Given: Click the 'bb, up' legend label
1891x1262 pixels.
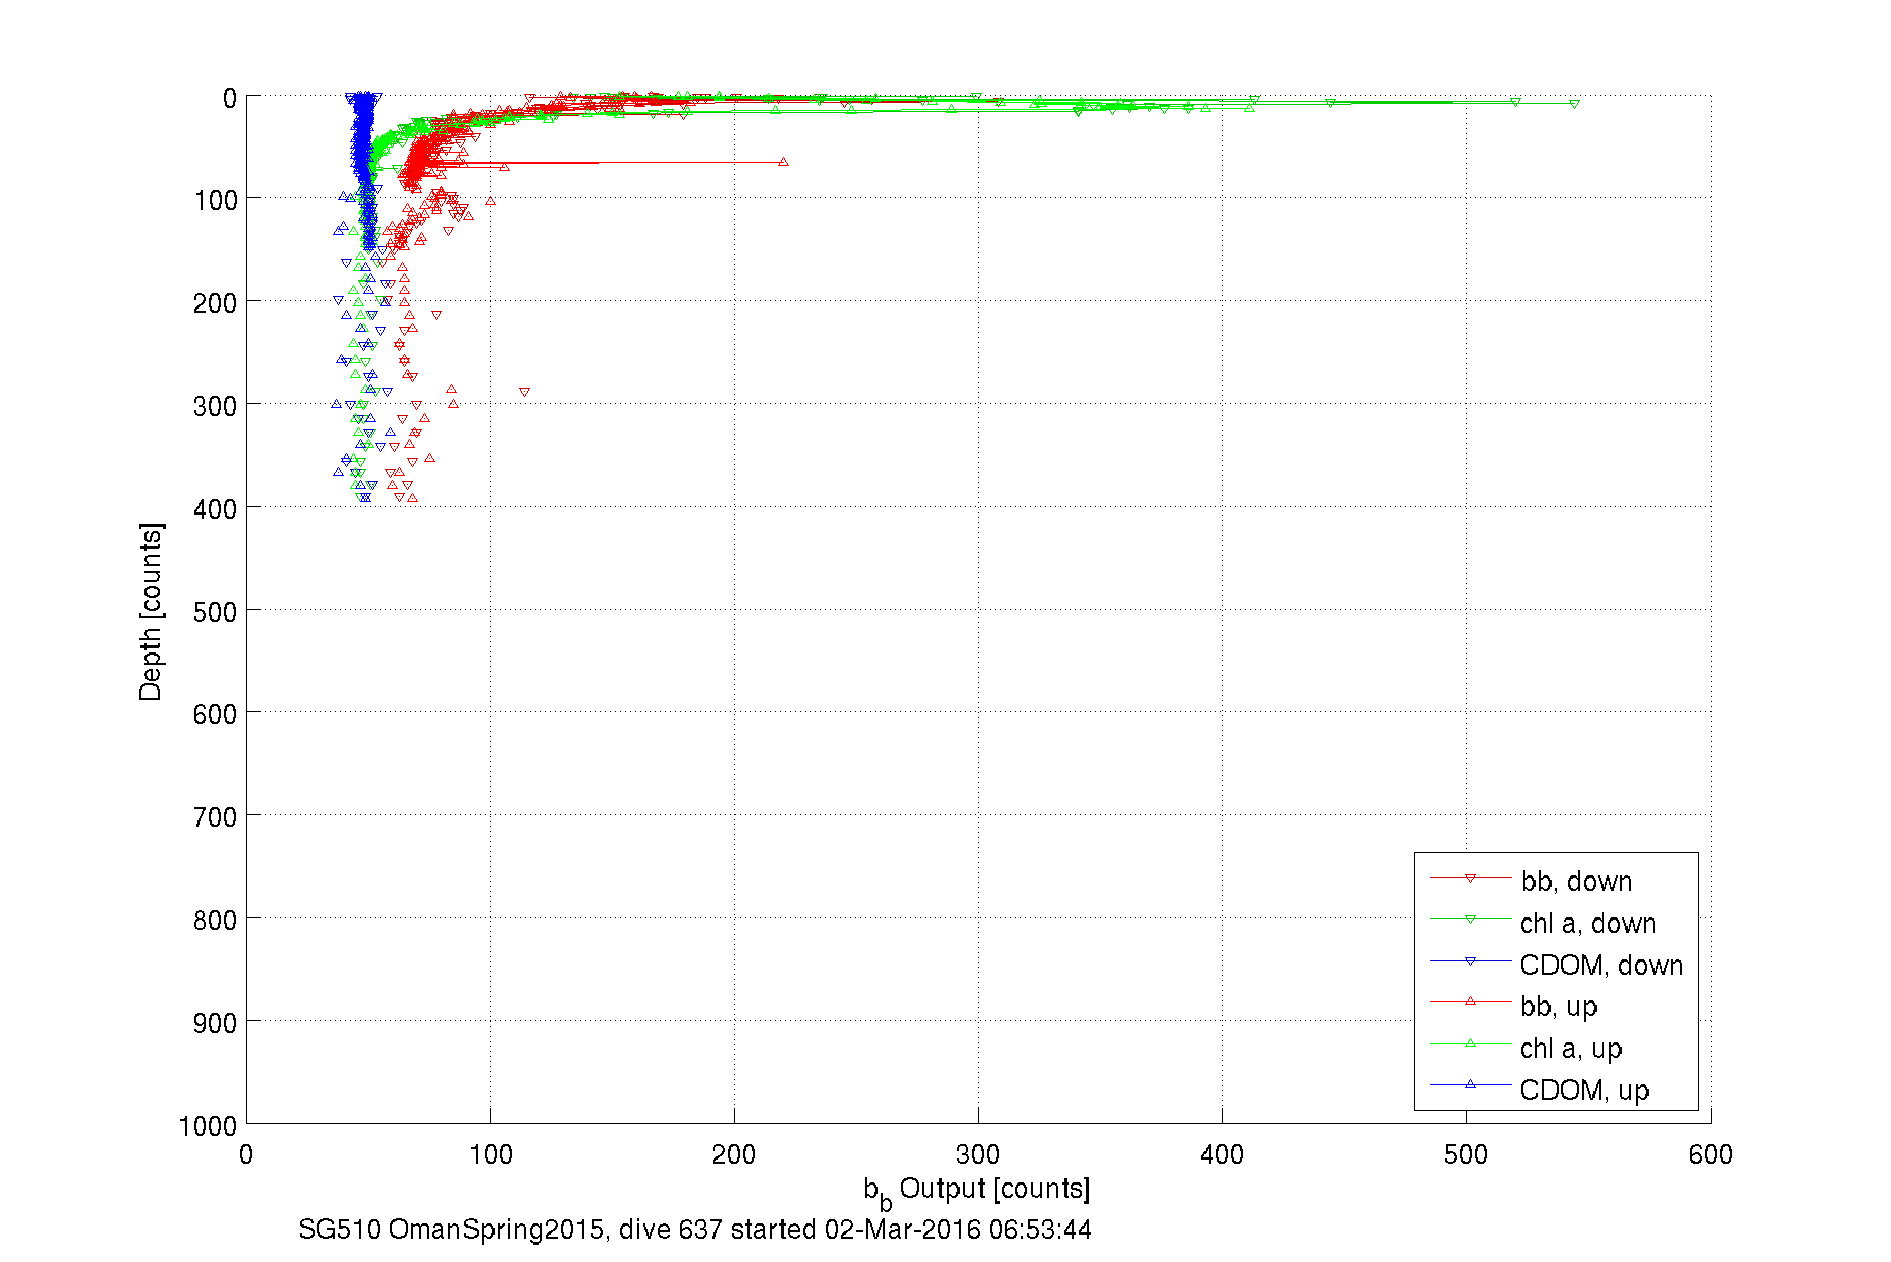Looking at the screenshot, I should click(x=1558, y=1006).
